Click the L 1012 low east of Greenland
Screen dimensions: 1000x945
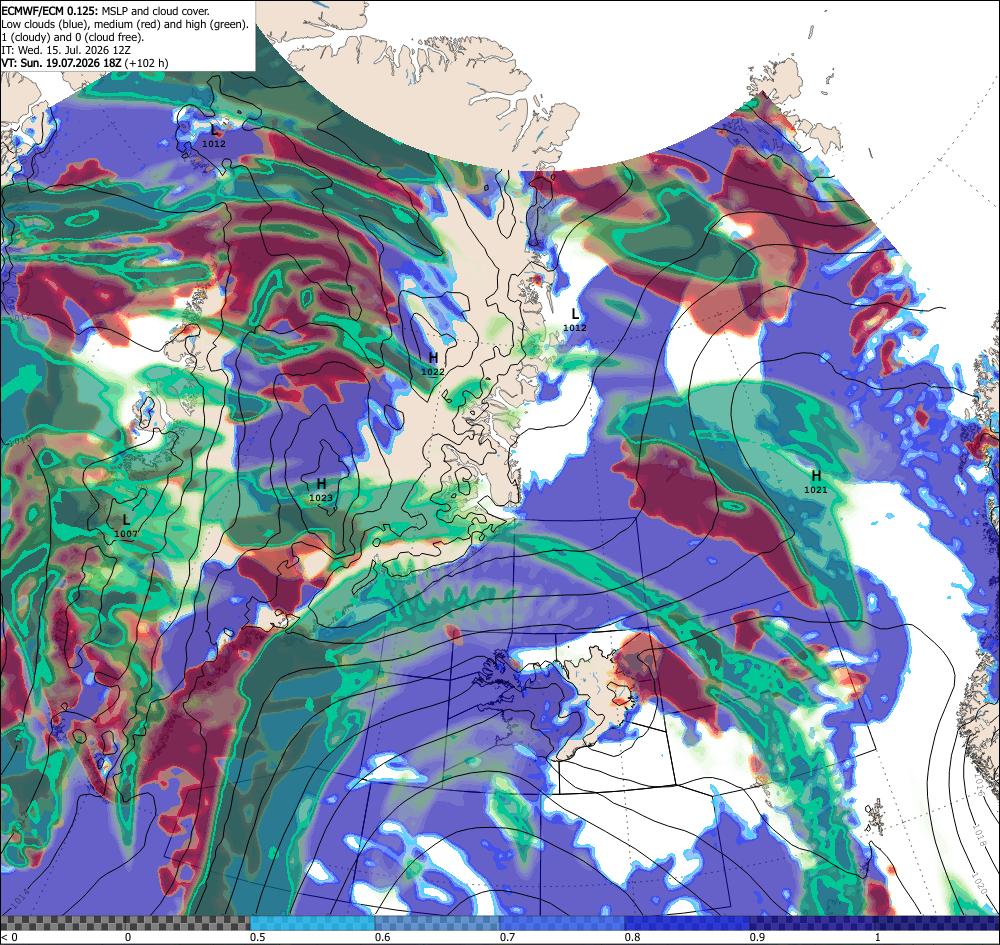click(x=575, y=319)
